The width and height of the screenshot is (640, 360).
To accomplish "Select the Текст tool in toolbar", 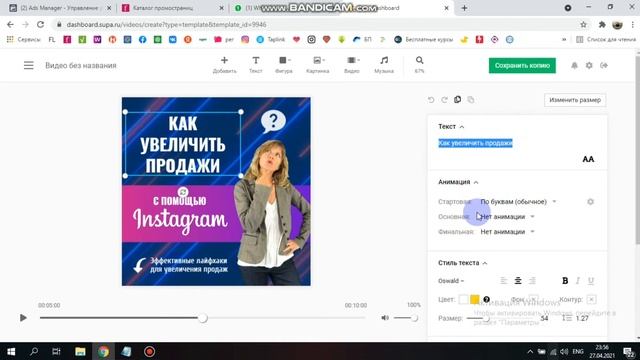I will pyautogui.click(x=256, y=64).
